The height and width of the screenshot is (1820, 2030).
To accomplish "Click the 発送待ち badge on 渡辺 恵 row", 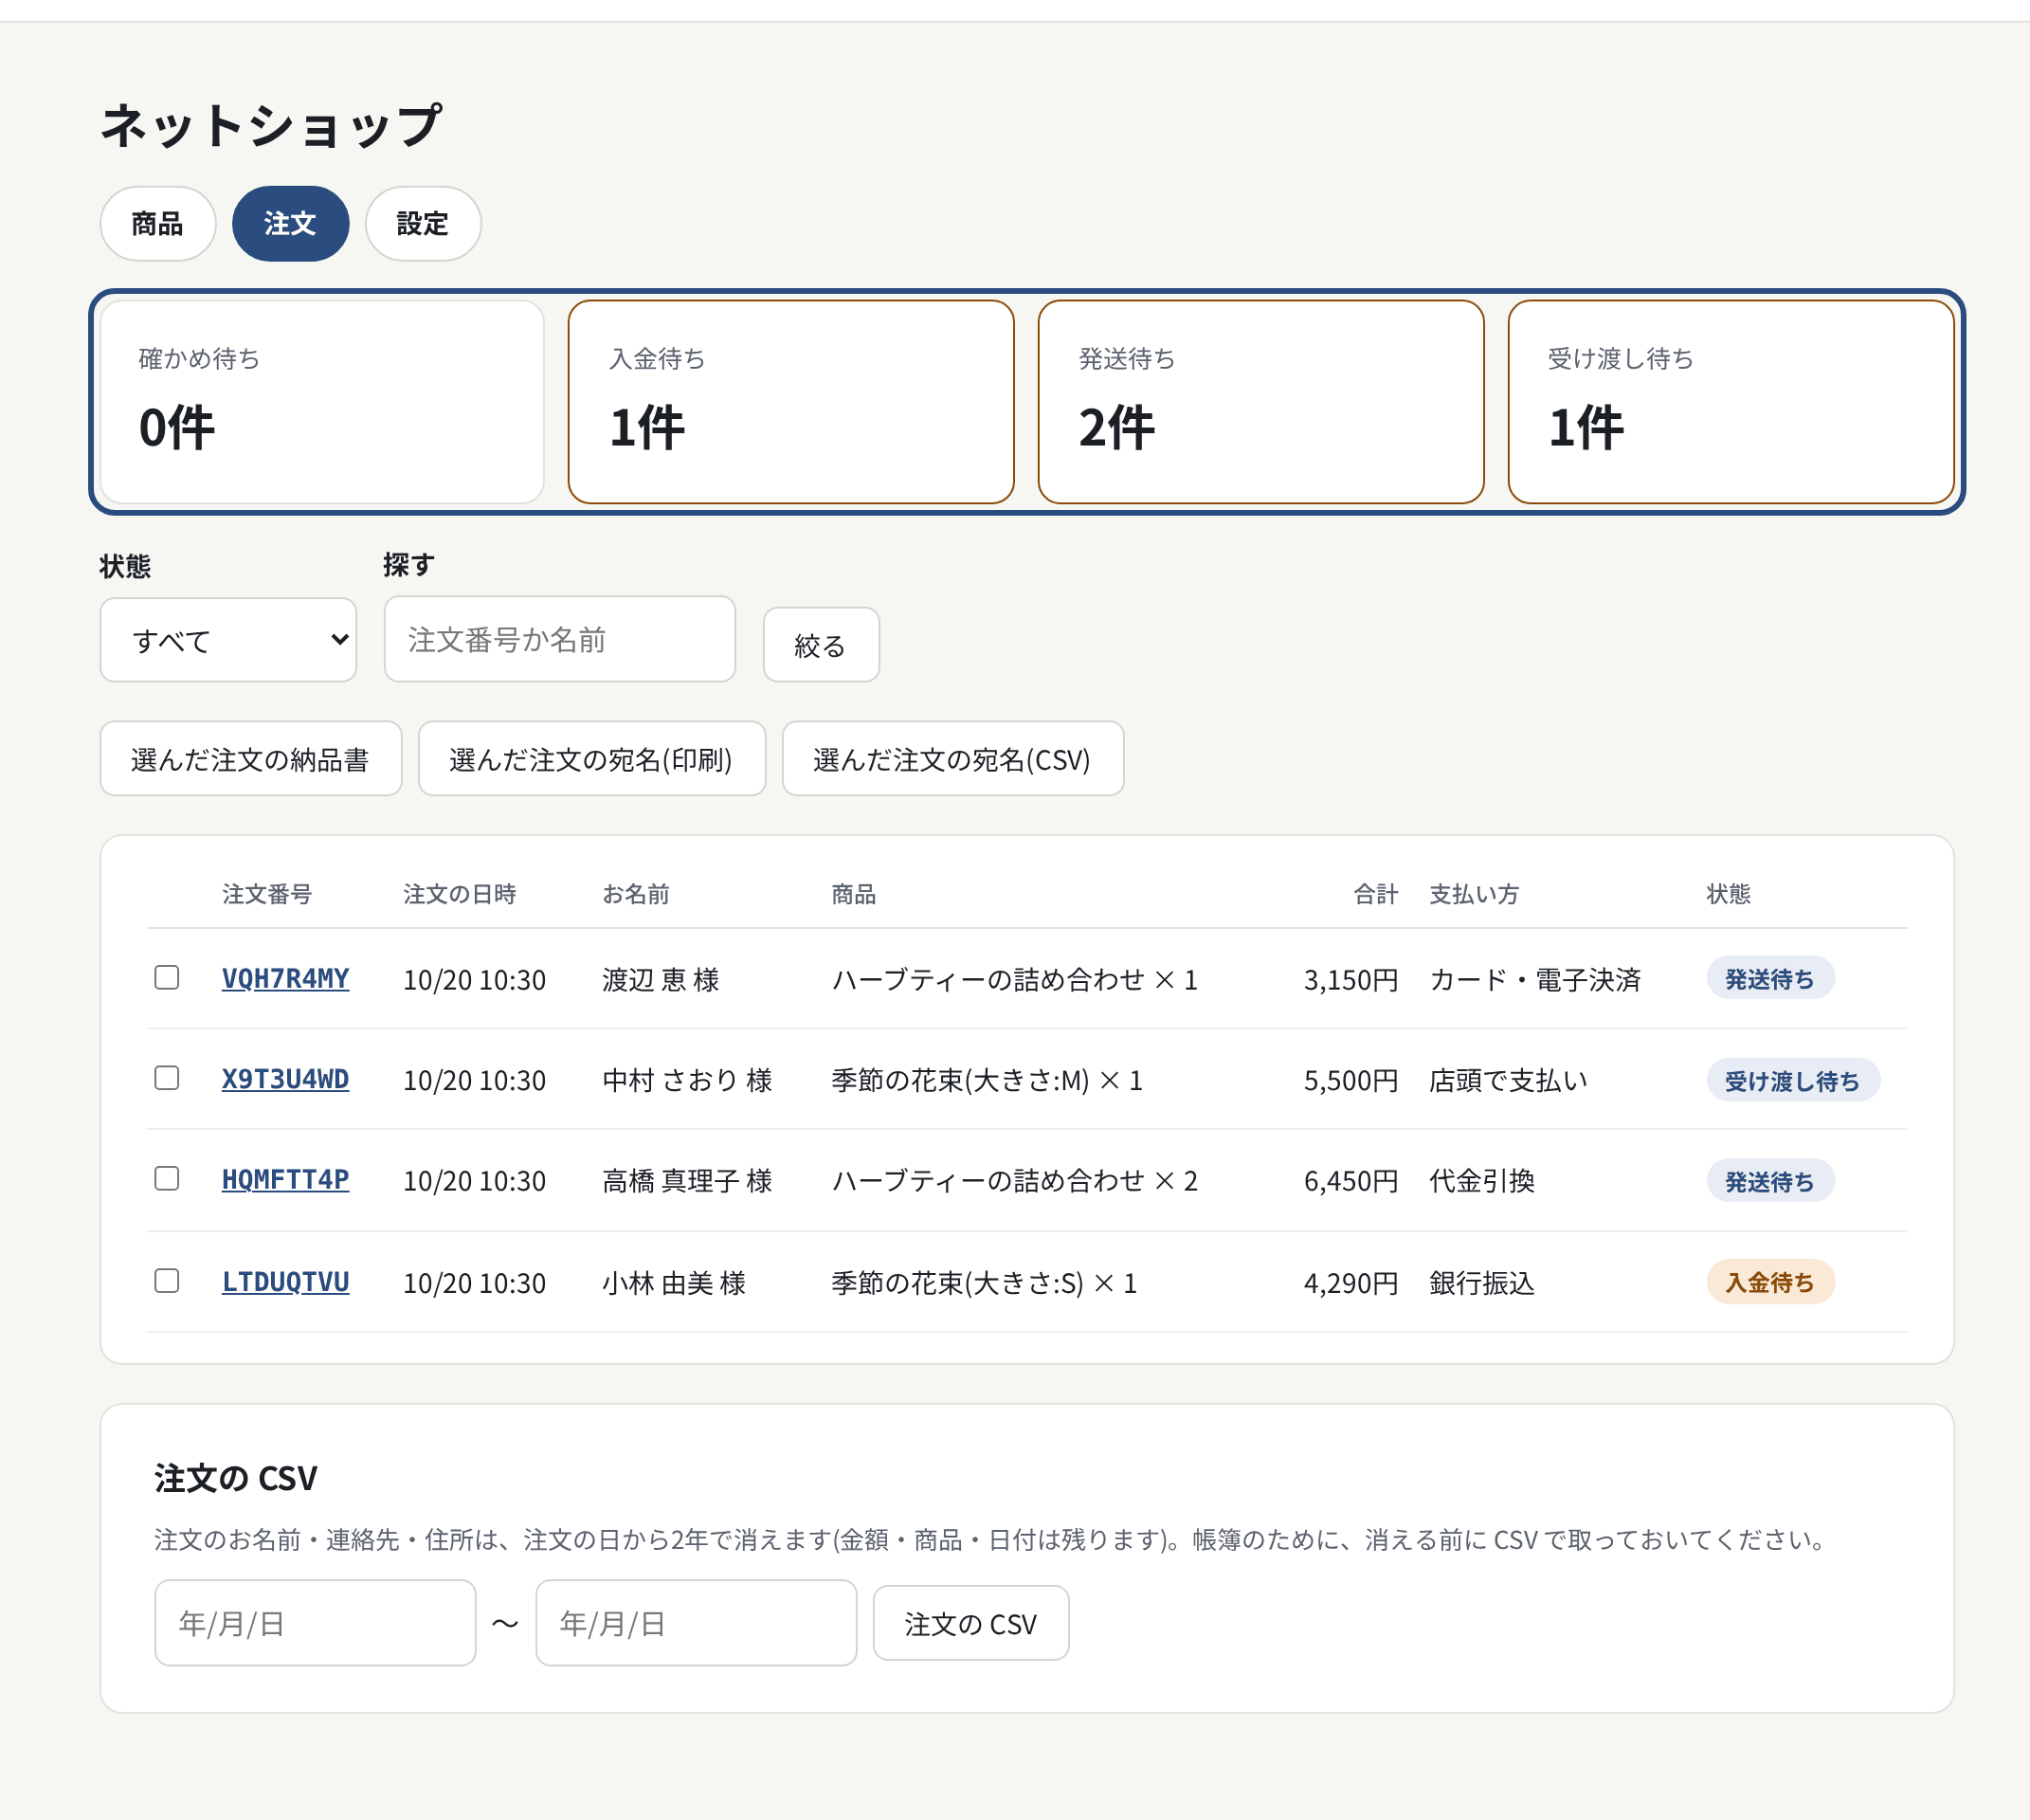I will pyautogui.click(x=1770, y=979).
